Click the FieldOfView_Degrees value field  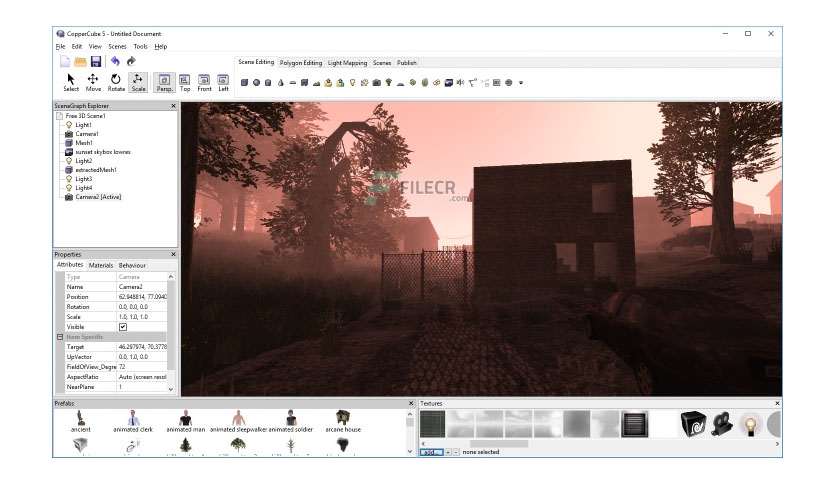(142, 367)
